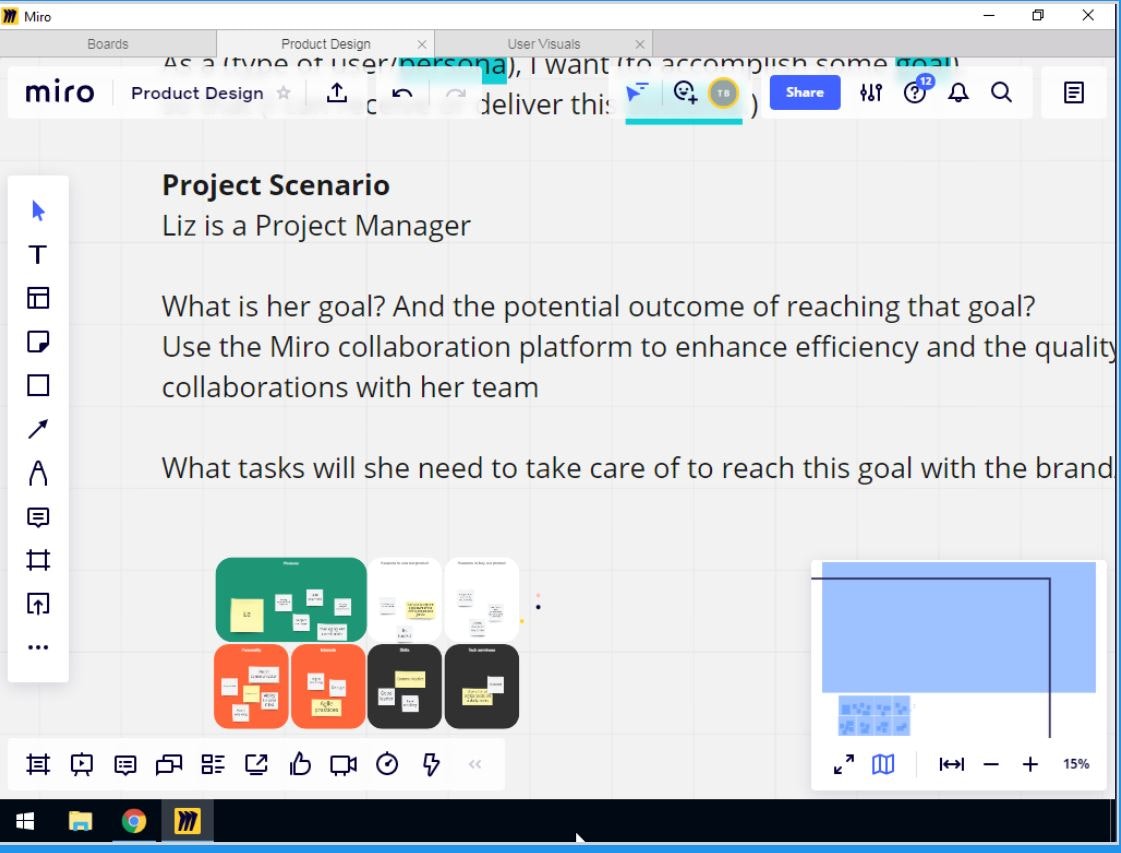Image resolution: width=1121 pixels, height=853 pixels.
Task: Click the 15% zoom level
Action: click(x=1076, y=764)
